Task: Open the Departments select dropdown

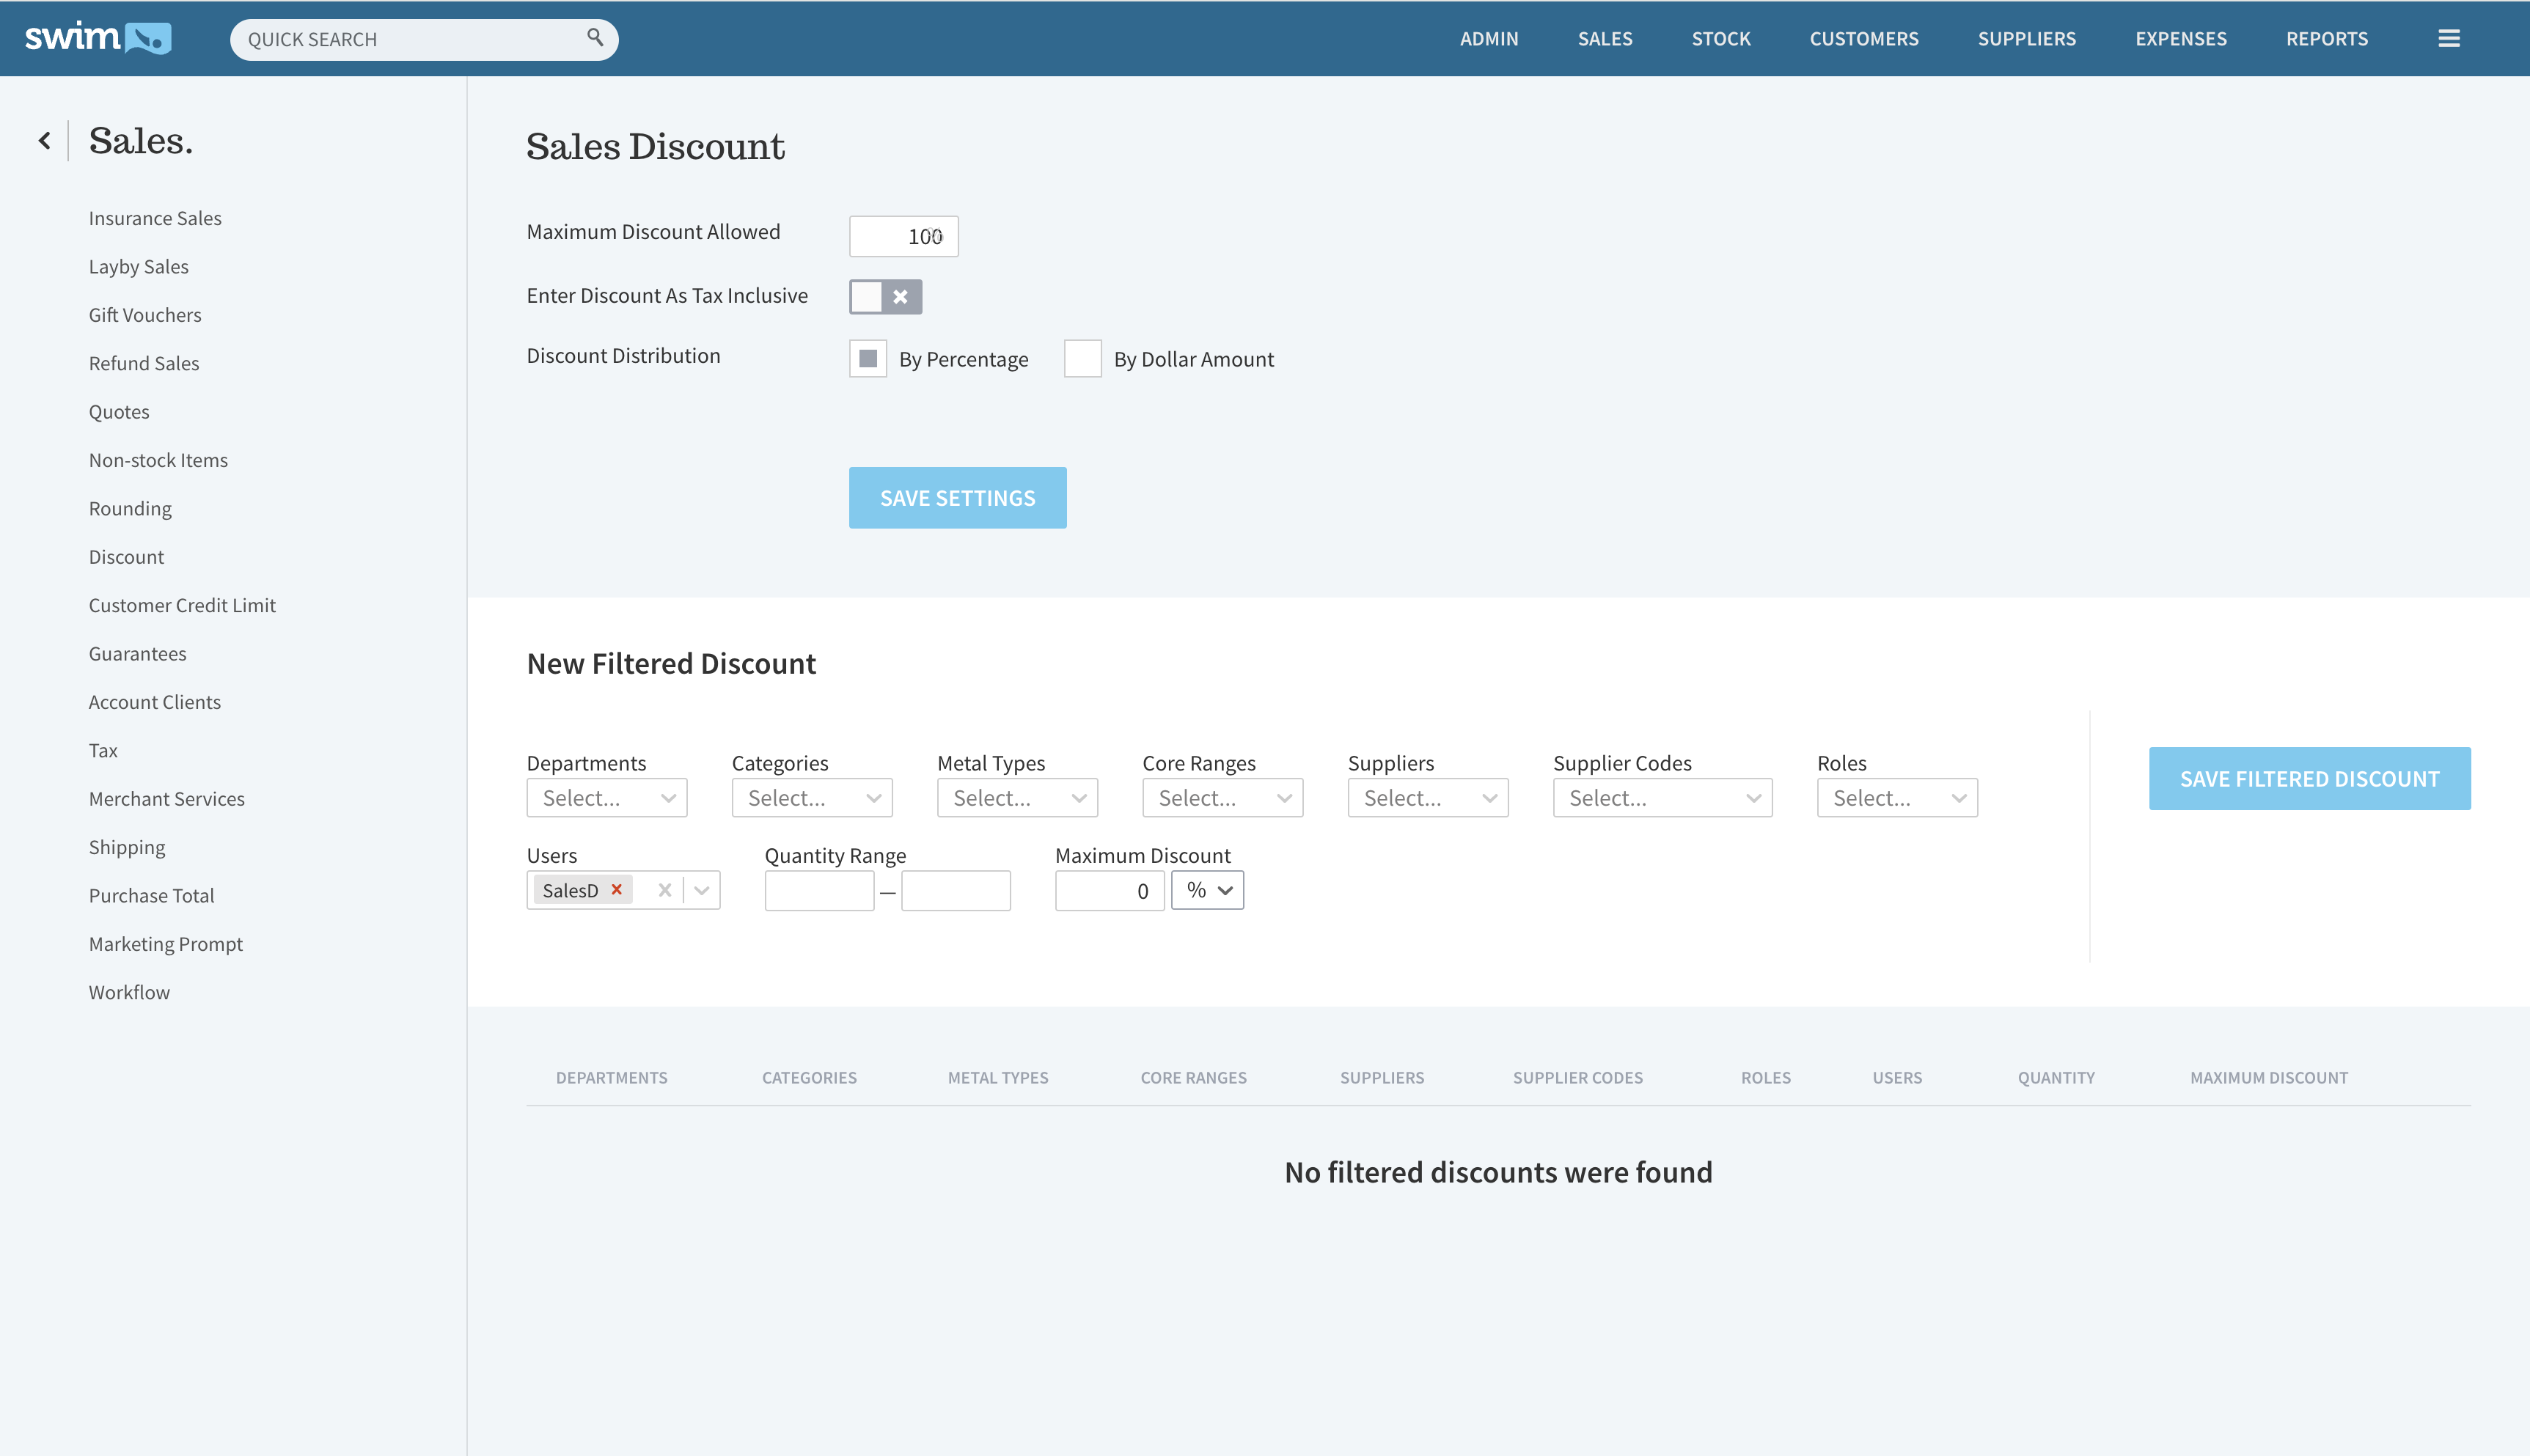Action: tap(606, 798)
